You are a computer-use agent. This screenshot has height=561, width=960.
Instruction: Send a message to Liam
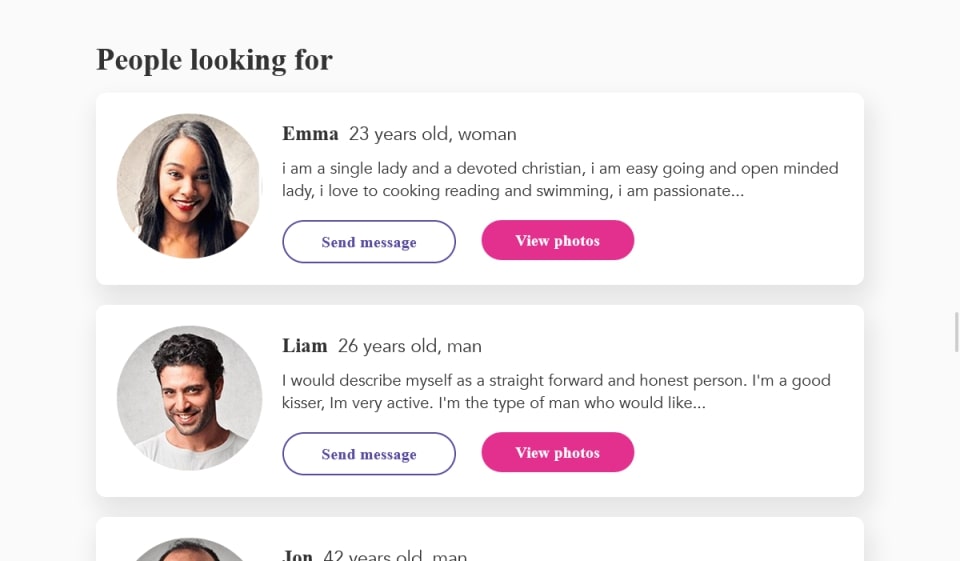pyautogui.click(x=369, y=454)
